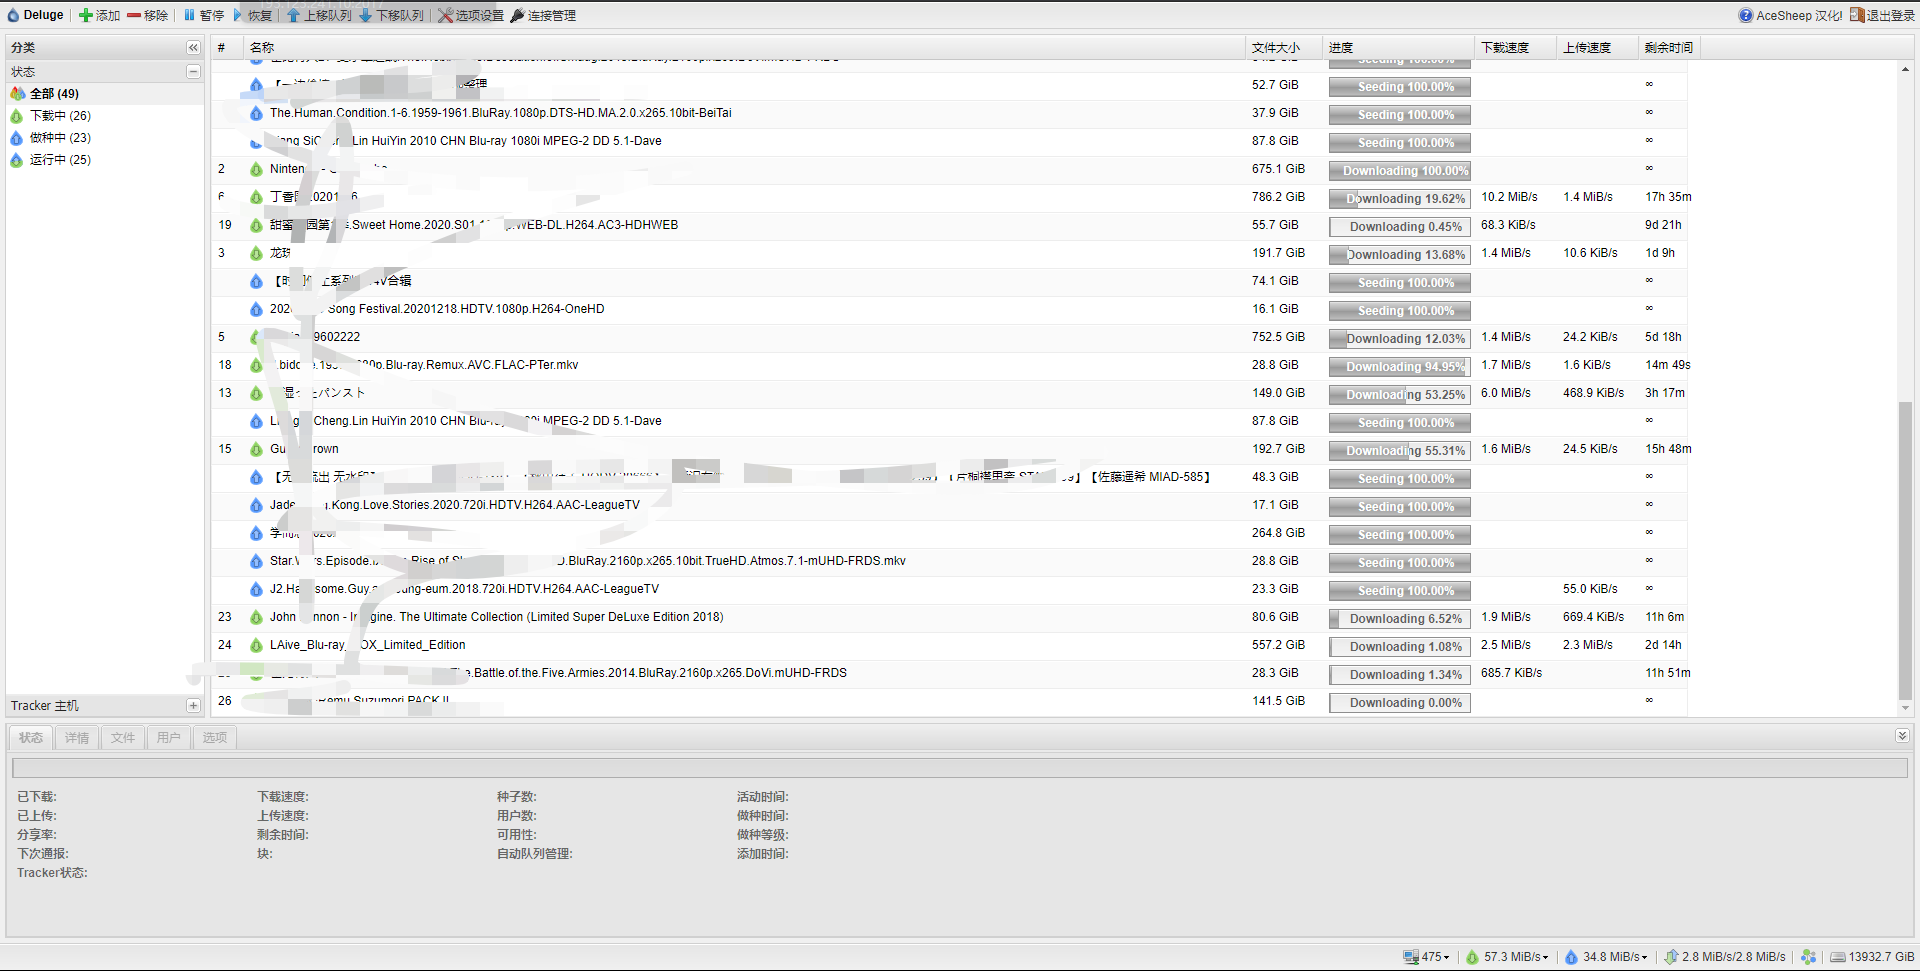Image resolution: width=1920 pixels, height=971 pixels.
Task: Click the 退出登录 logout link
Action: tap(1882, 15)
